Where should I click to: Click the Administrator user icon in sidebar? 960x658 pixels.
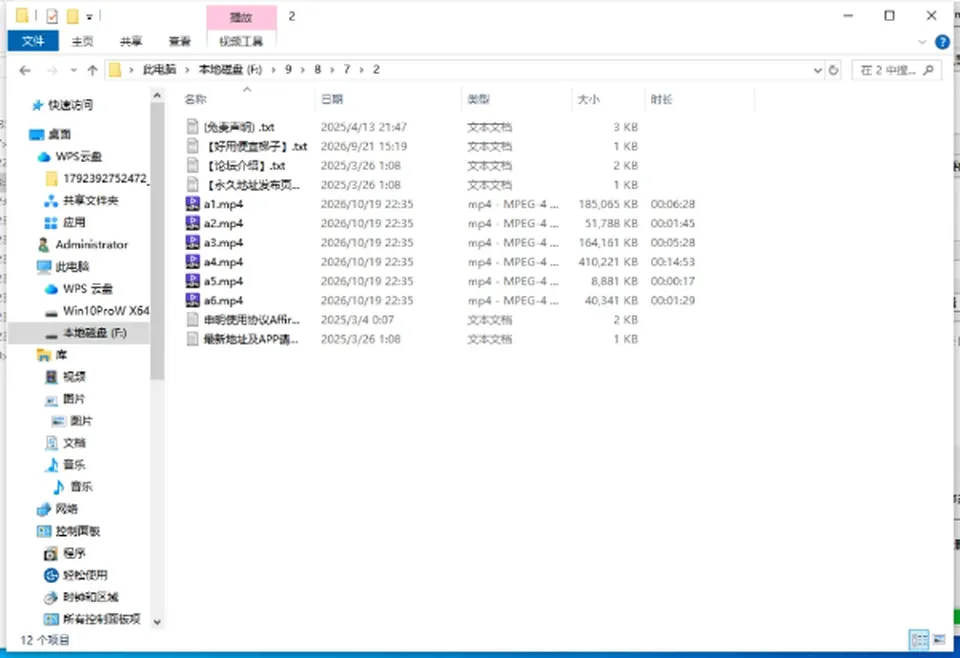[43, 245]
